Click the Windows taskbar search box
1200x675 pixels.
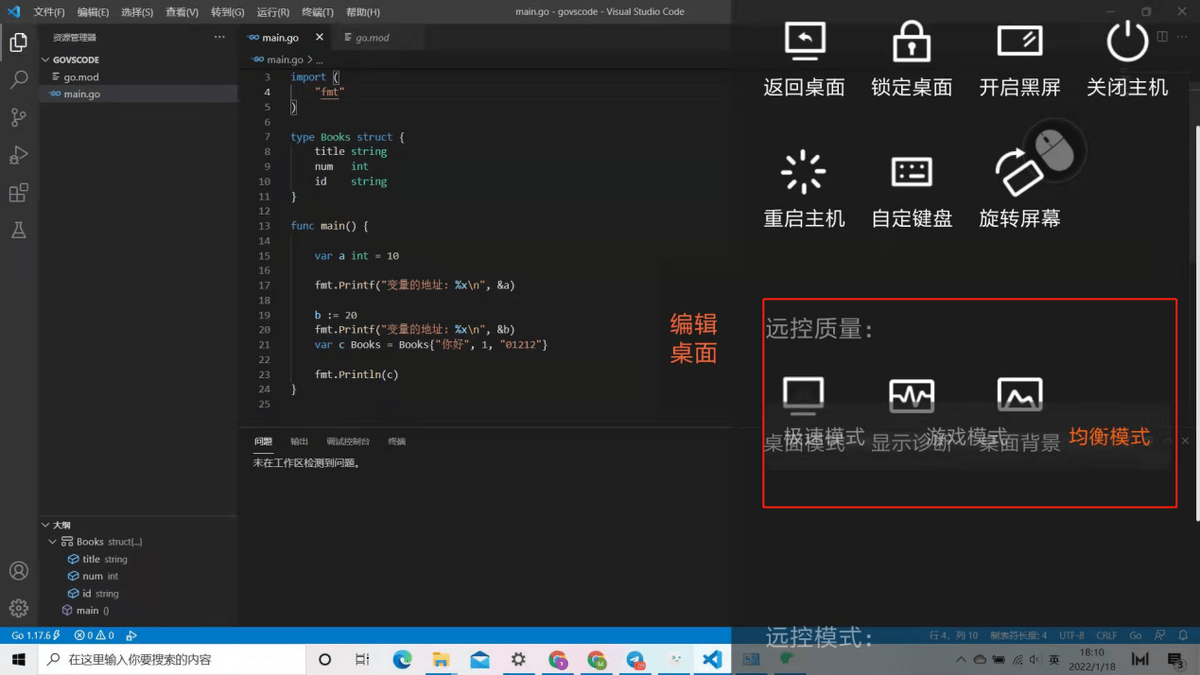[x=172, y=660]
